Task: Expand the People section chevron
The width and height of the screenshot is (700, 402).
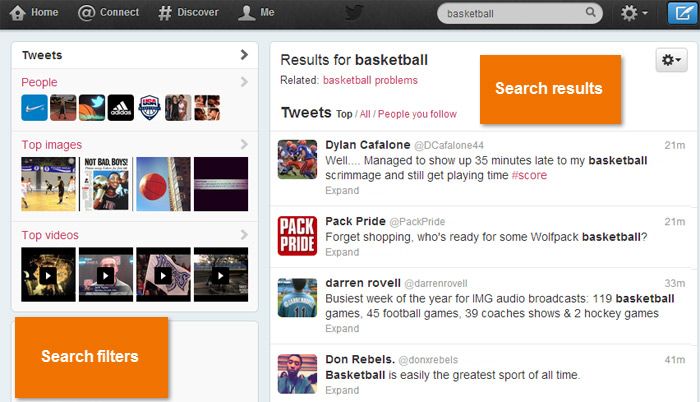Action: [x=244, y=82]
